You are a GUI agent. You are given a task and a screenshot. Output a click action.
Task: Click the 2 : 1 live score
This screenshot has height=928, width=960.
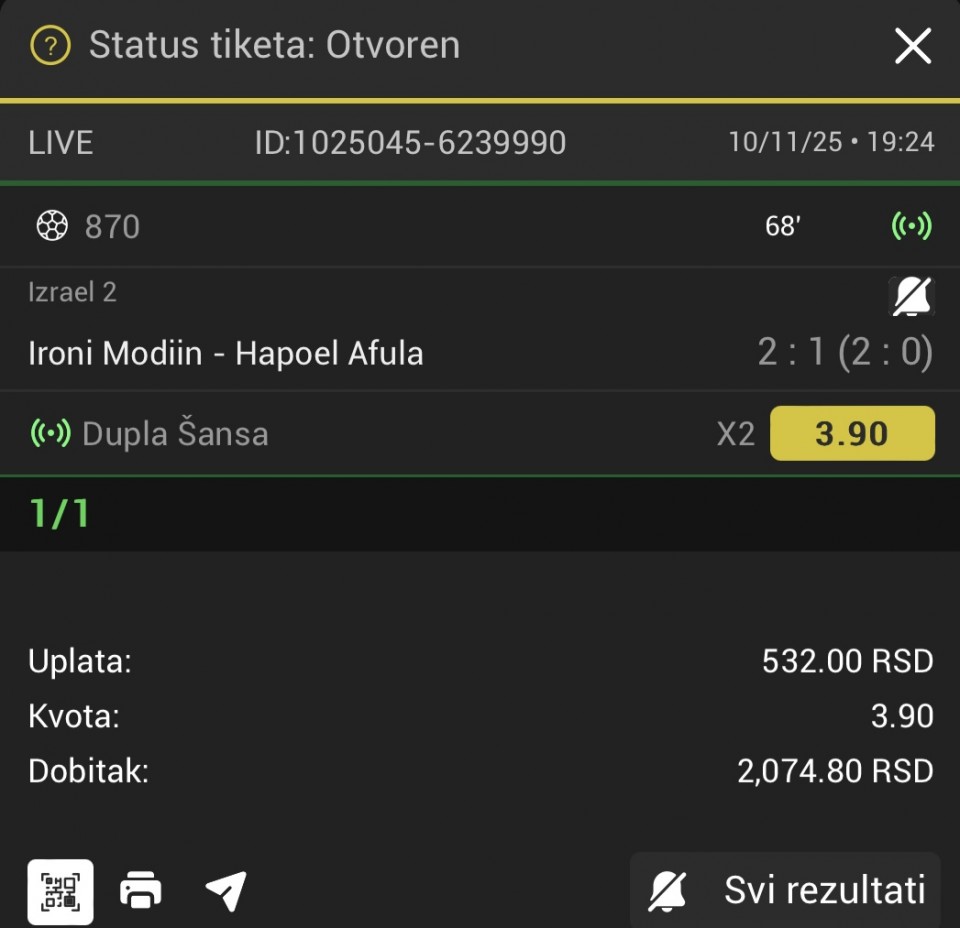[x=792, y=353]
